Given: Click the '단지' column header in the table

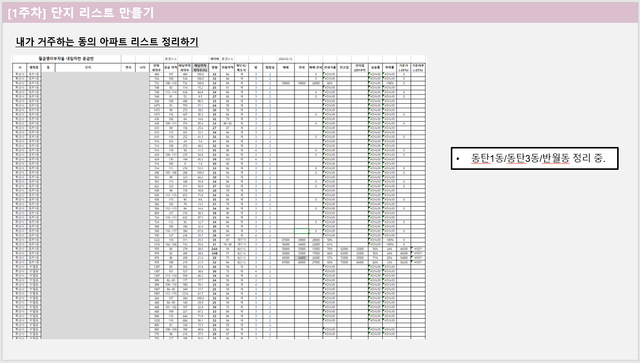Looking at the screenshot, I should point(88,68).
